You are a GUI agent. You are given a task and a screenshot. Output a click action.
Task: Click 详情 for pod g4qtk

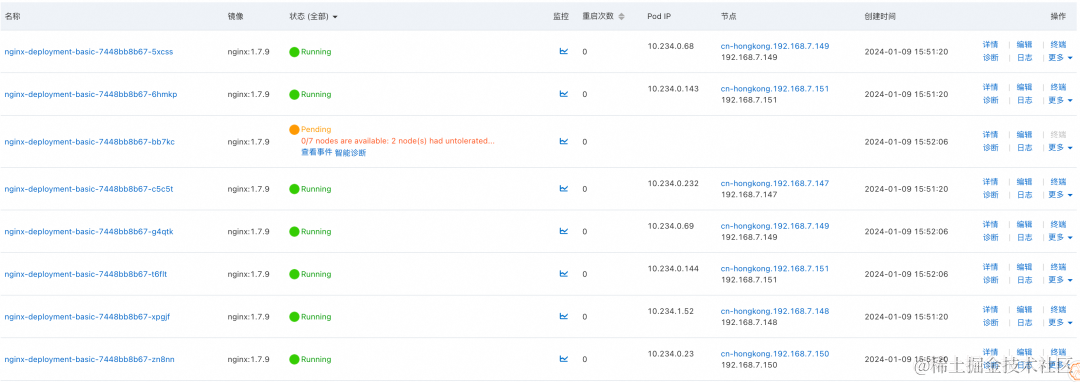point(990,225)
